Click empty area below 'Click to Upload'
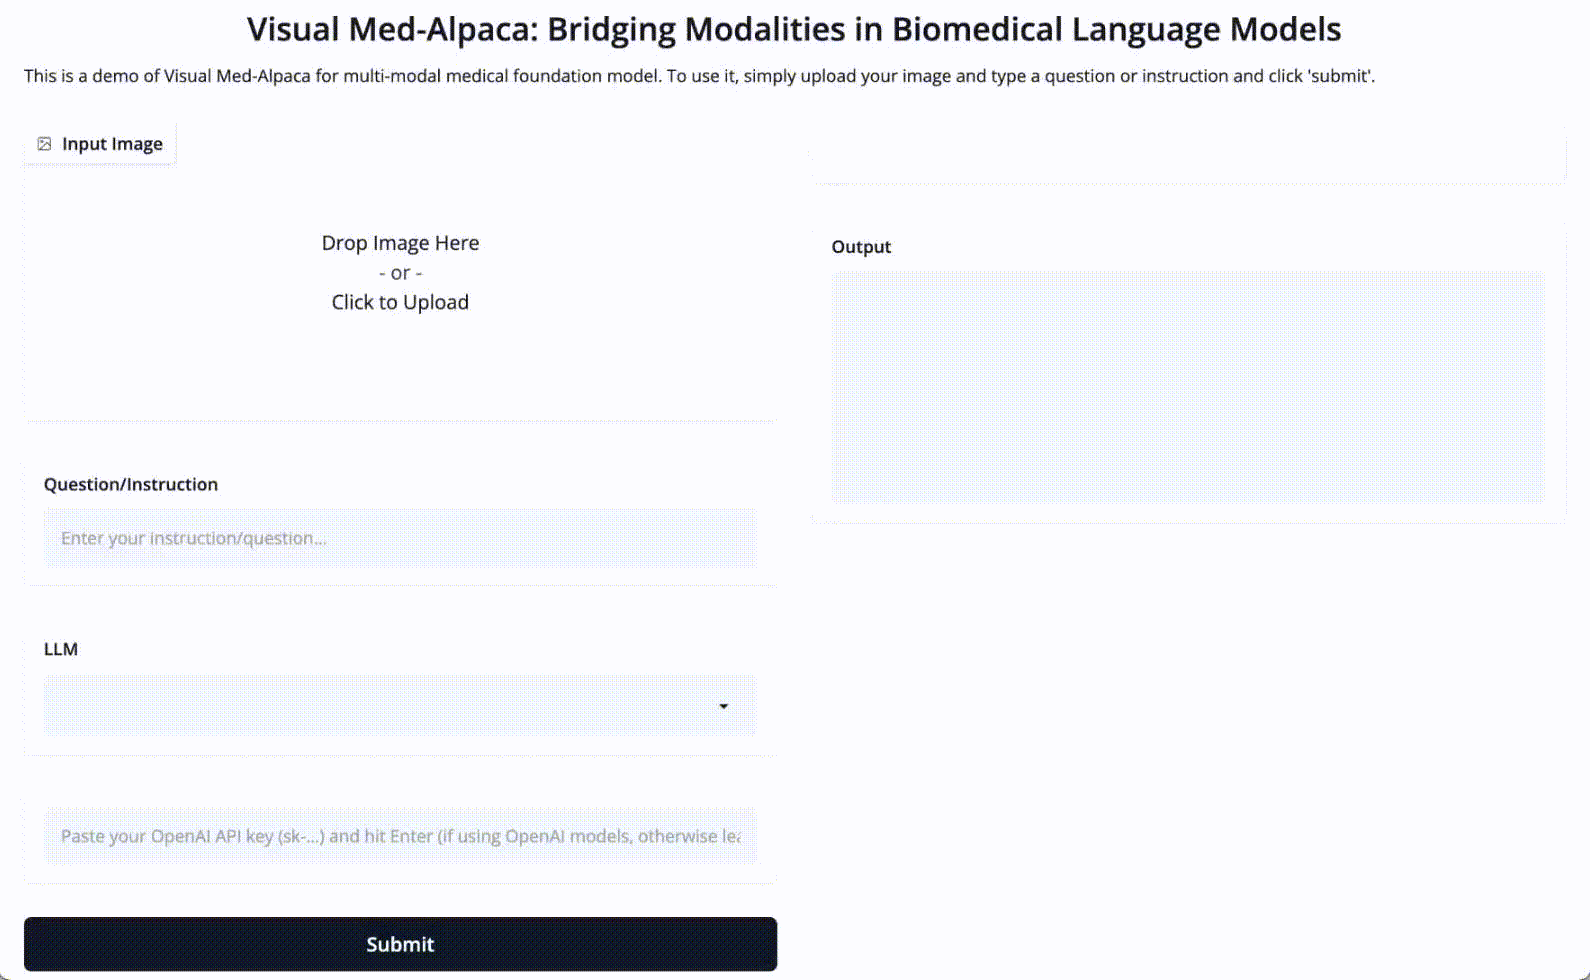Viewport: 1590px width, 980px height. [x=400, y=370]
